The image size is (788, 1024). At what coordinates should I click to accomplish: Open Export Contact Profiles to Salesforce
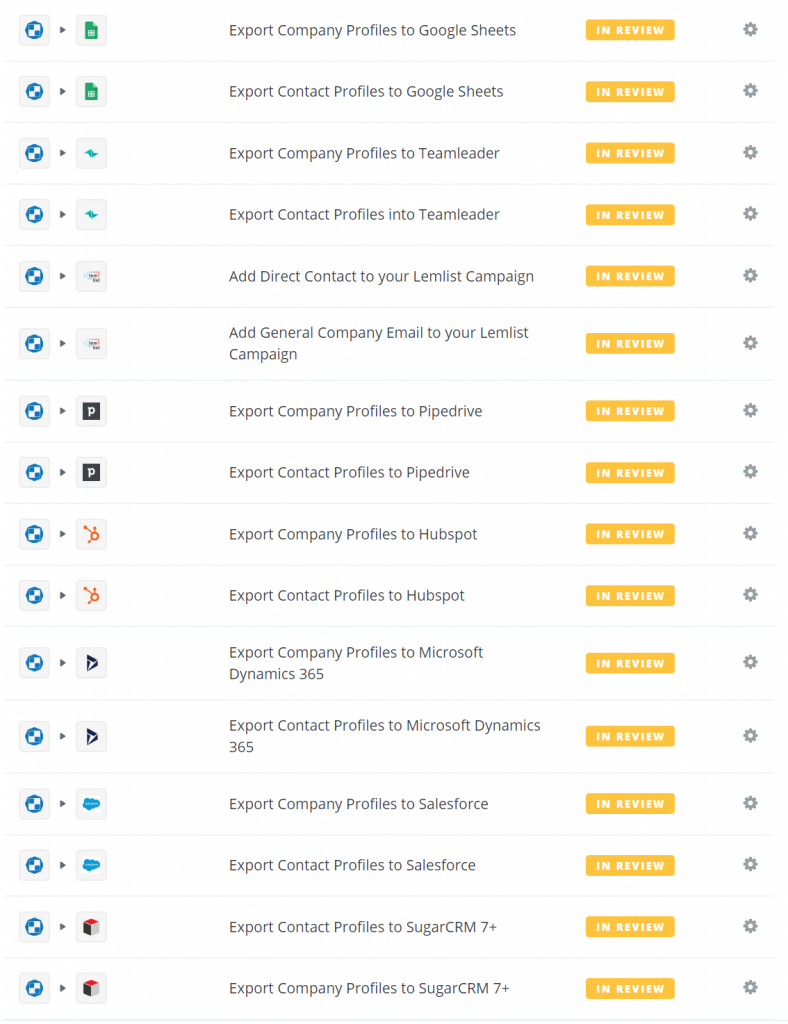[352, 865]
